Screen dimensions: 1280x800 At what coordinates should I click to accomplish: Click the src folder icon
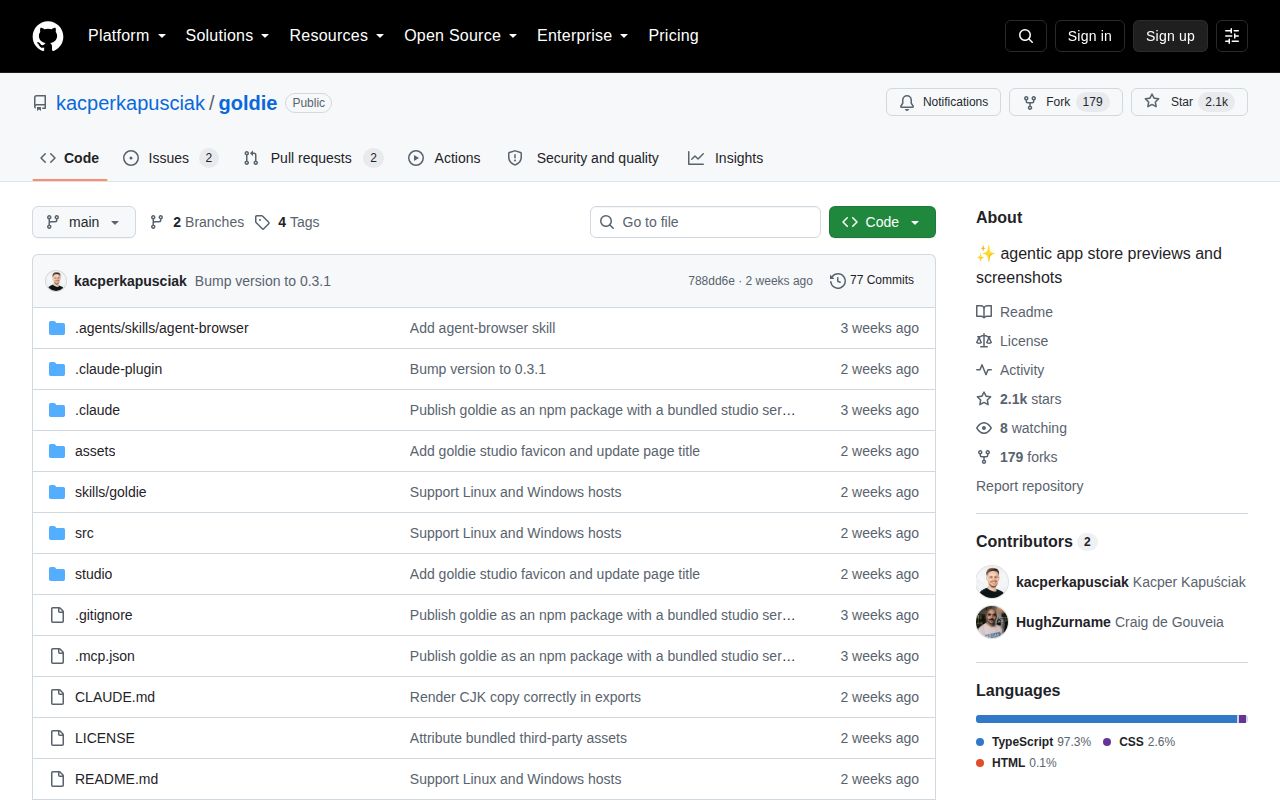57,533
